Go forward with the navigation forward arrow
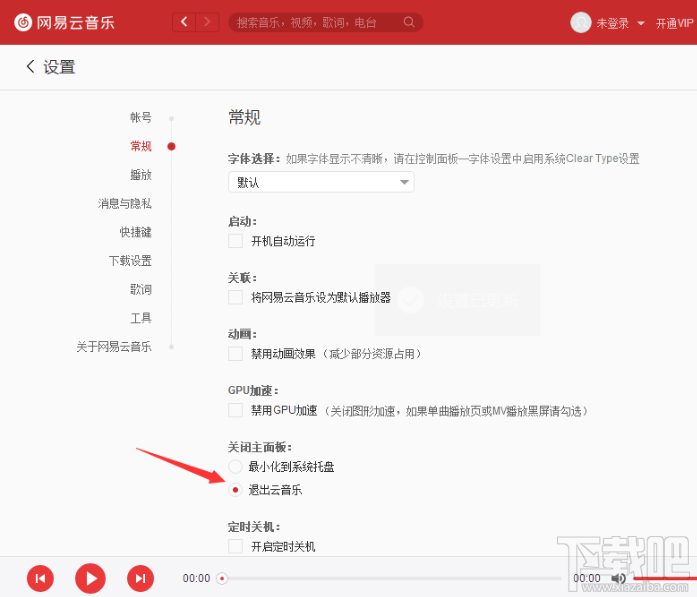697x597 pixels. 207,22
